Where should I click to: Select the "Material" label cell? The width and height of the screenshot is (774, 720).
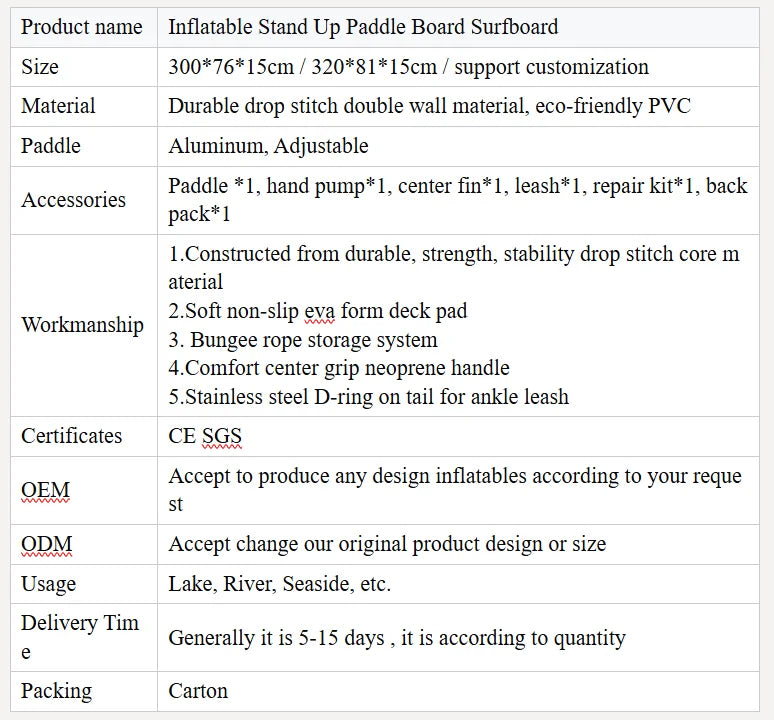(58, 106)
